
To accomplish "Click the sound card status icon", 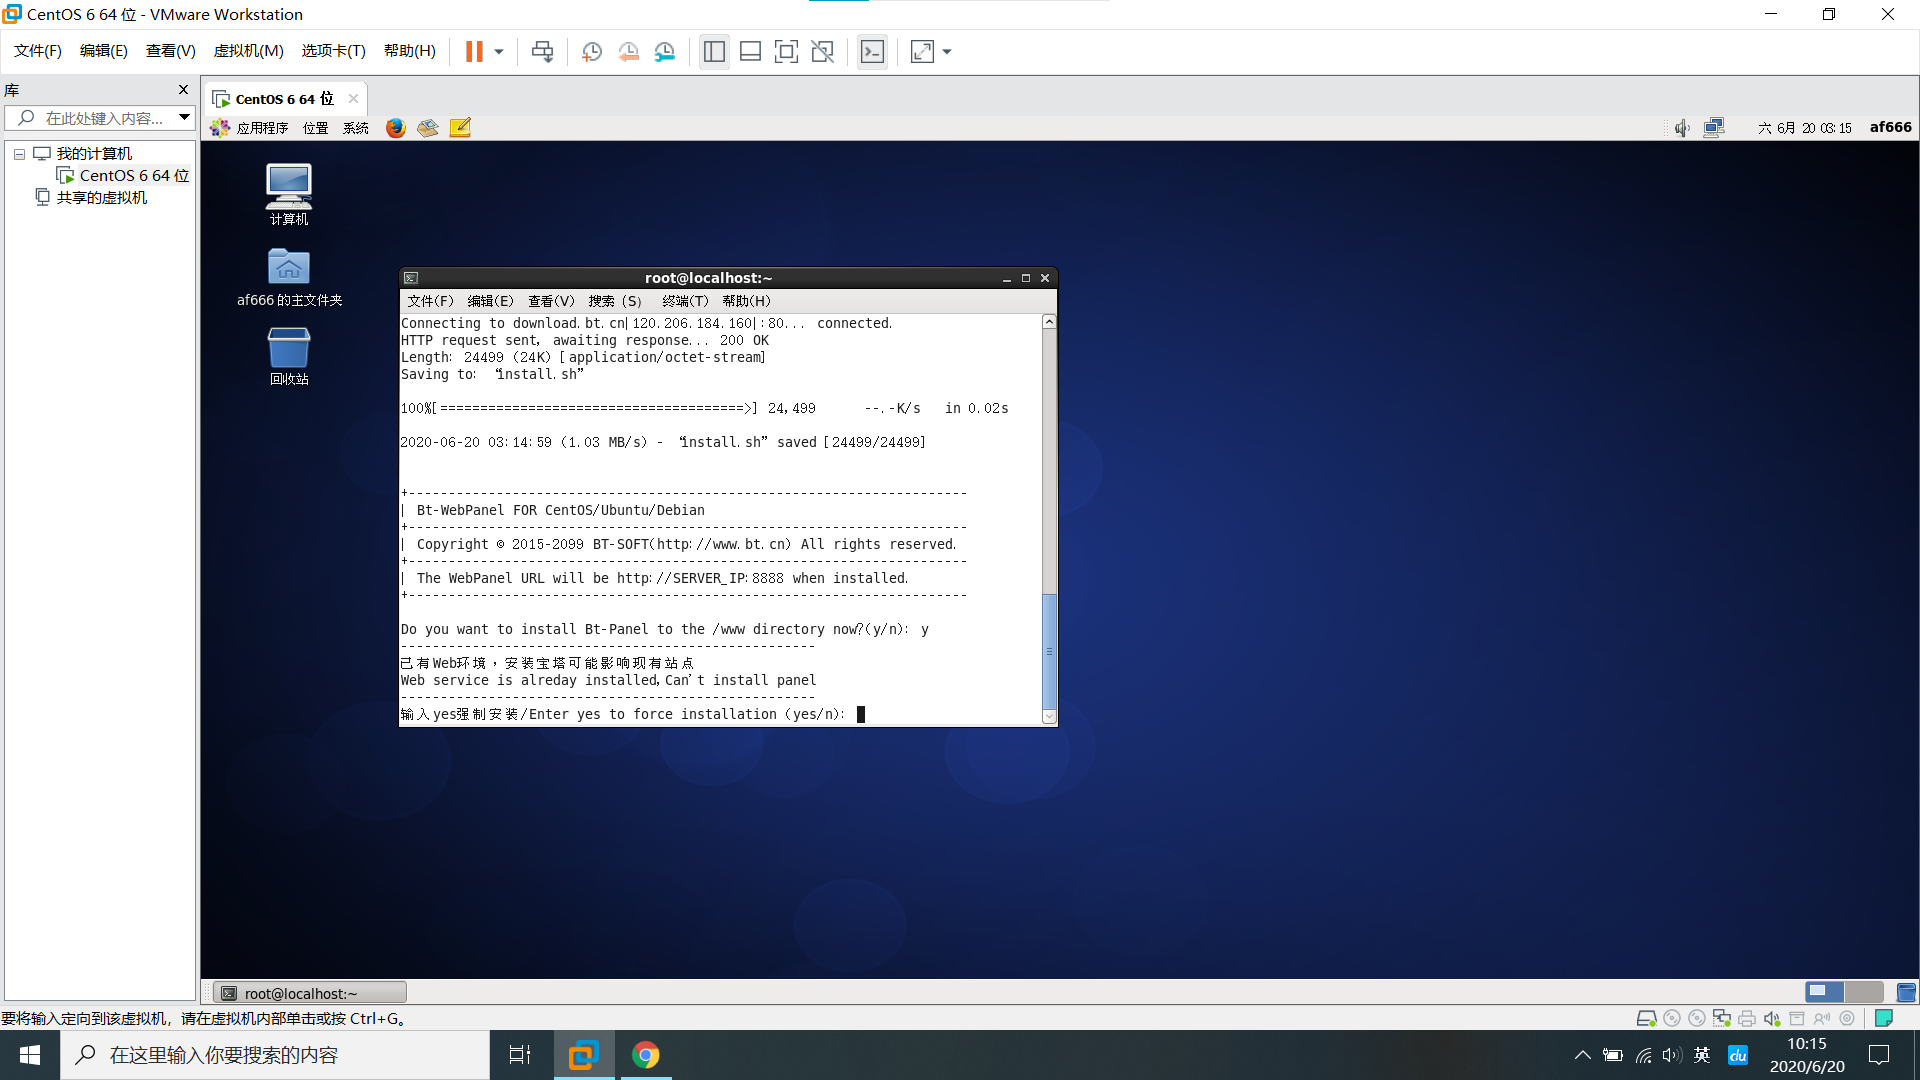I will pyautogui.click(x=1772, y=1018).
